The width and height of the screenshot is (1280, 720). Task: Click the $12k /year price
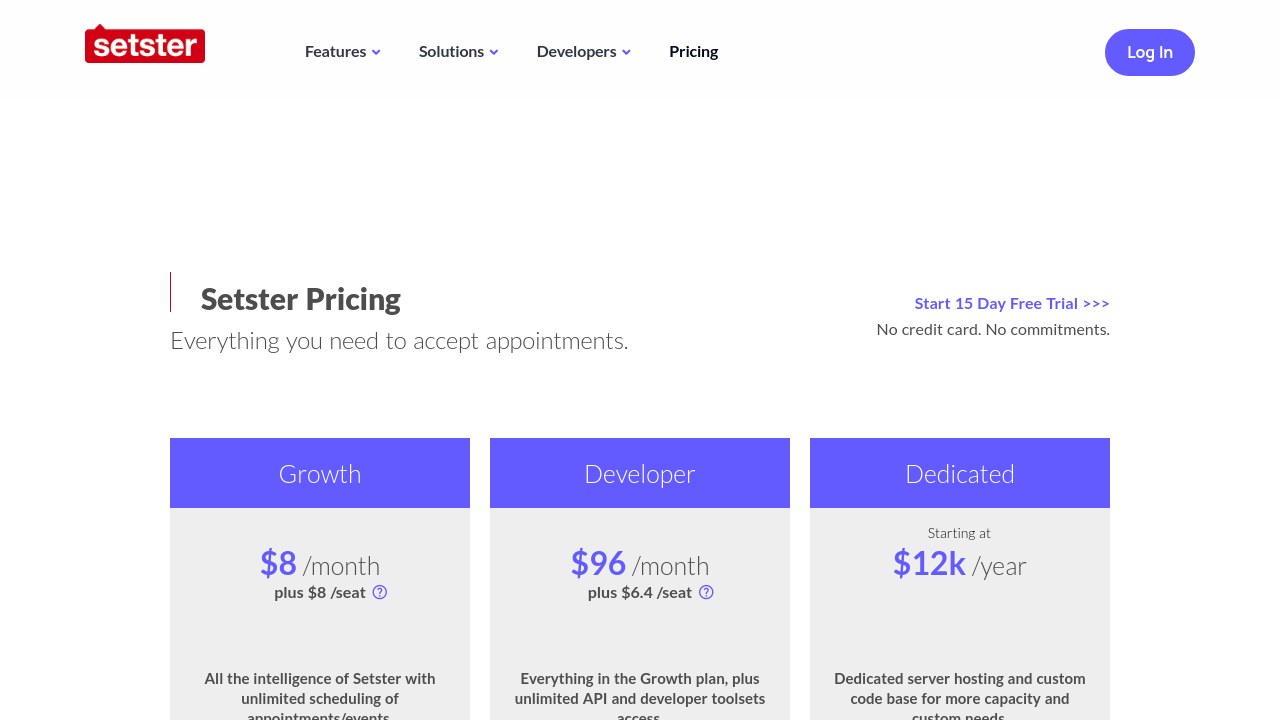tap(960, 564)
